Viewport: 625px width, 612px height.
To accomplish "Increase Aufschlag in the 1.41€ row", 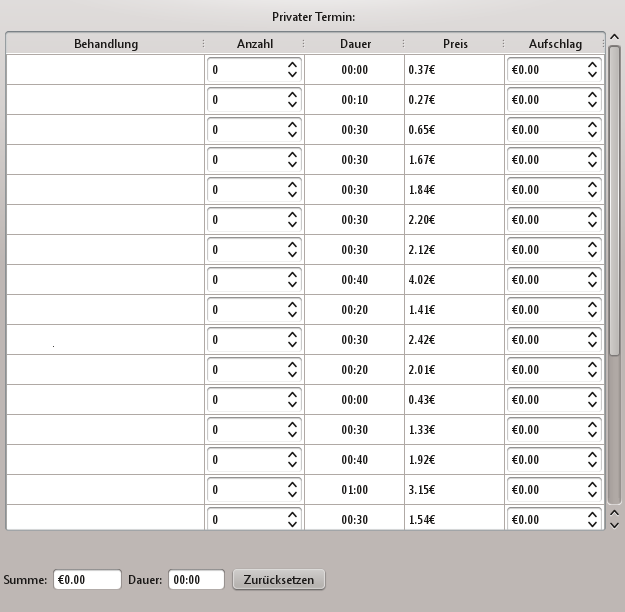I will pyautogui.click(x=592, y=305).
